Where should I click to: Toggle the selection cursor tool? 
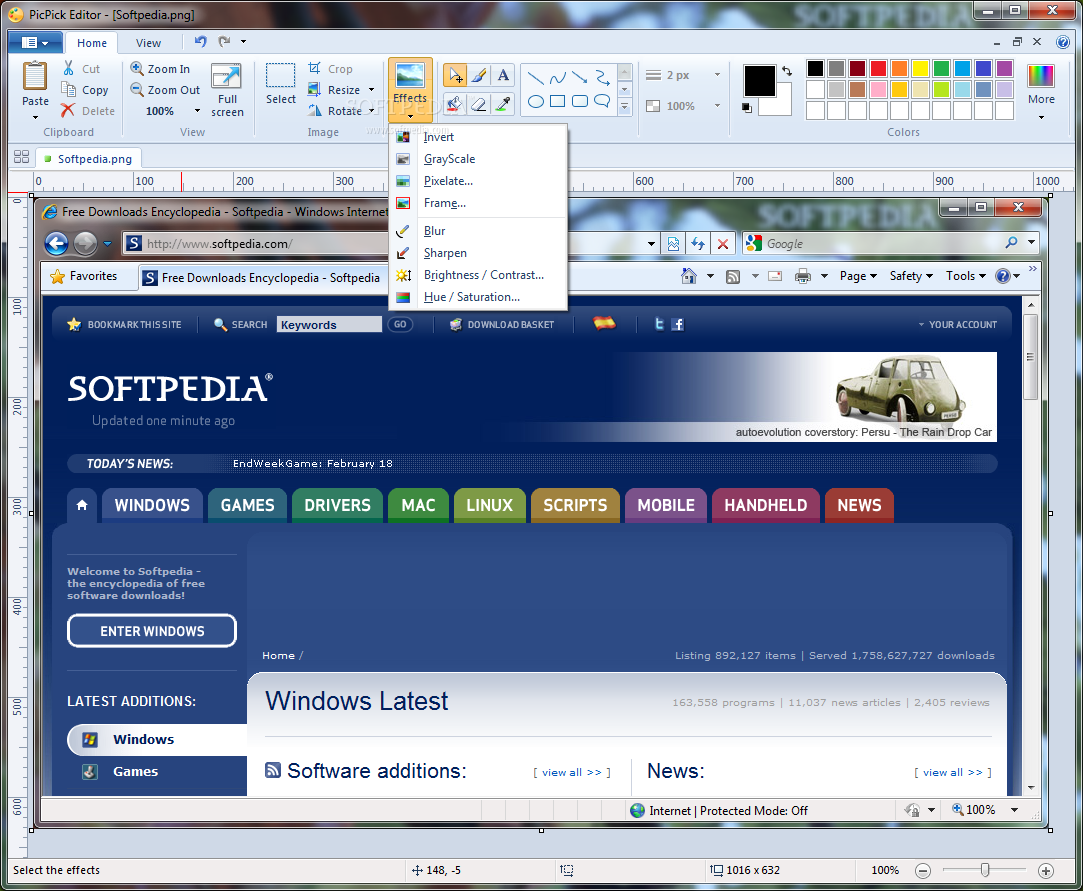(455, 76)
